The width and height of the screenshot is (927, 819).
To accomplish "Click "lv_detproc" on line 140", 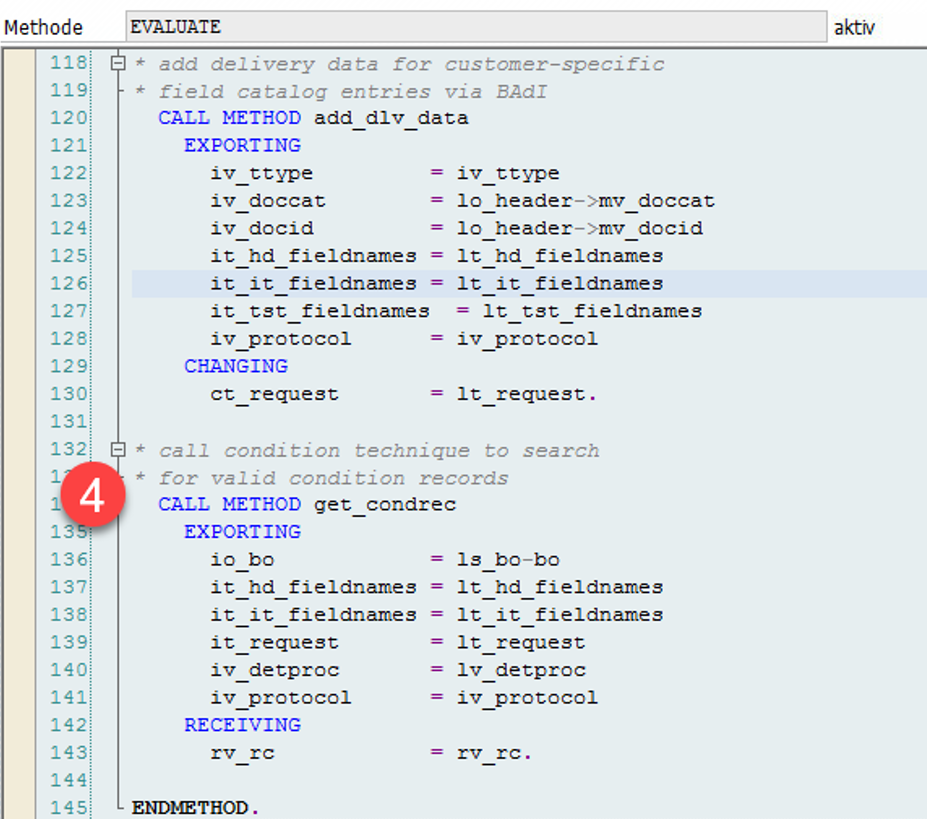I will (x=521, y=670).
